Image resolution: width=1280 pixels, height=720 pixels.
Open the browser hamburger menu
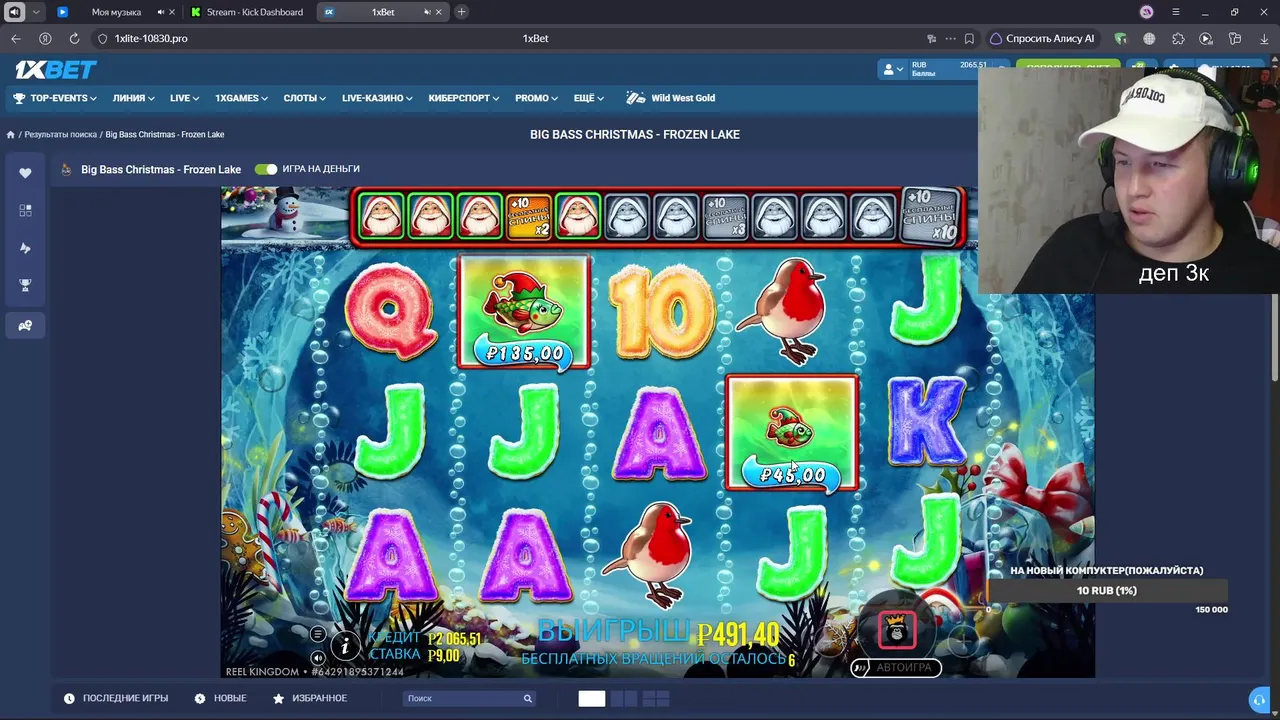click(1176, 12)
